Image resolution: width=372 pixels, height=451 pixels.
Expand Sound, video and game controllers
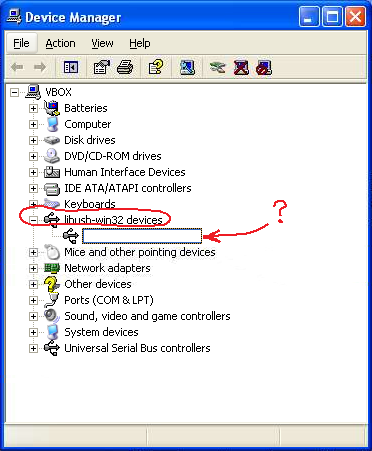[33, 316]
